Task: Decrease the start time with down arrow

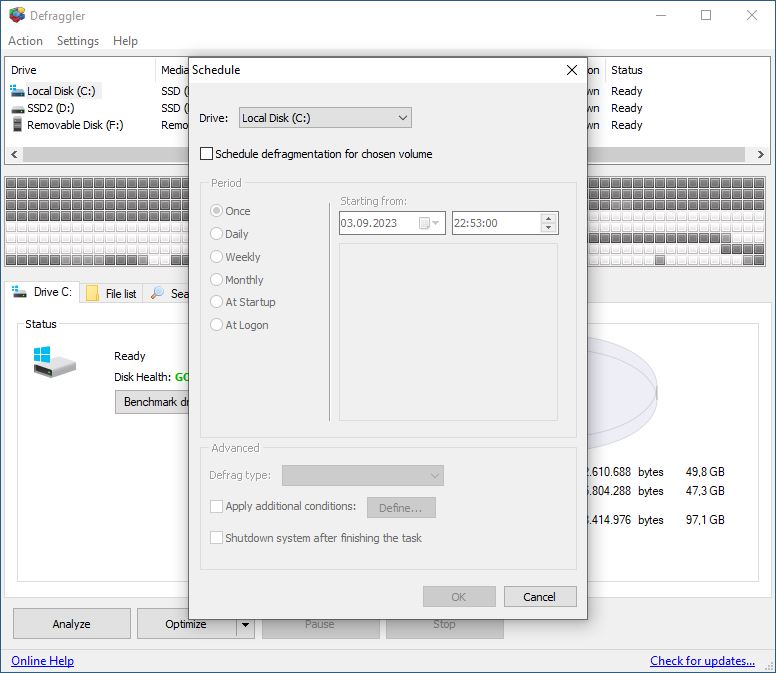Action: (x=548, y=228)
